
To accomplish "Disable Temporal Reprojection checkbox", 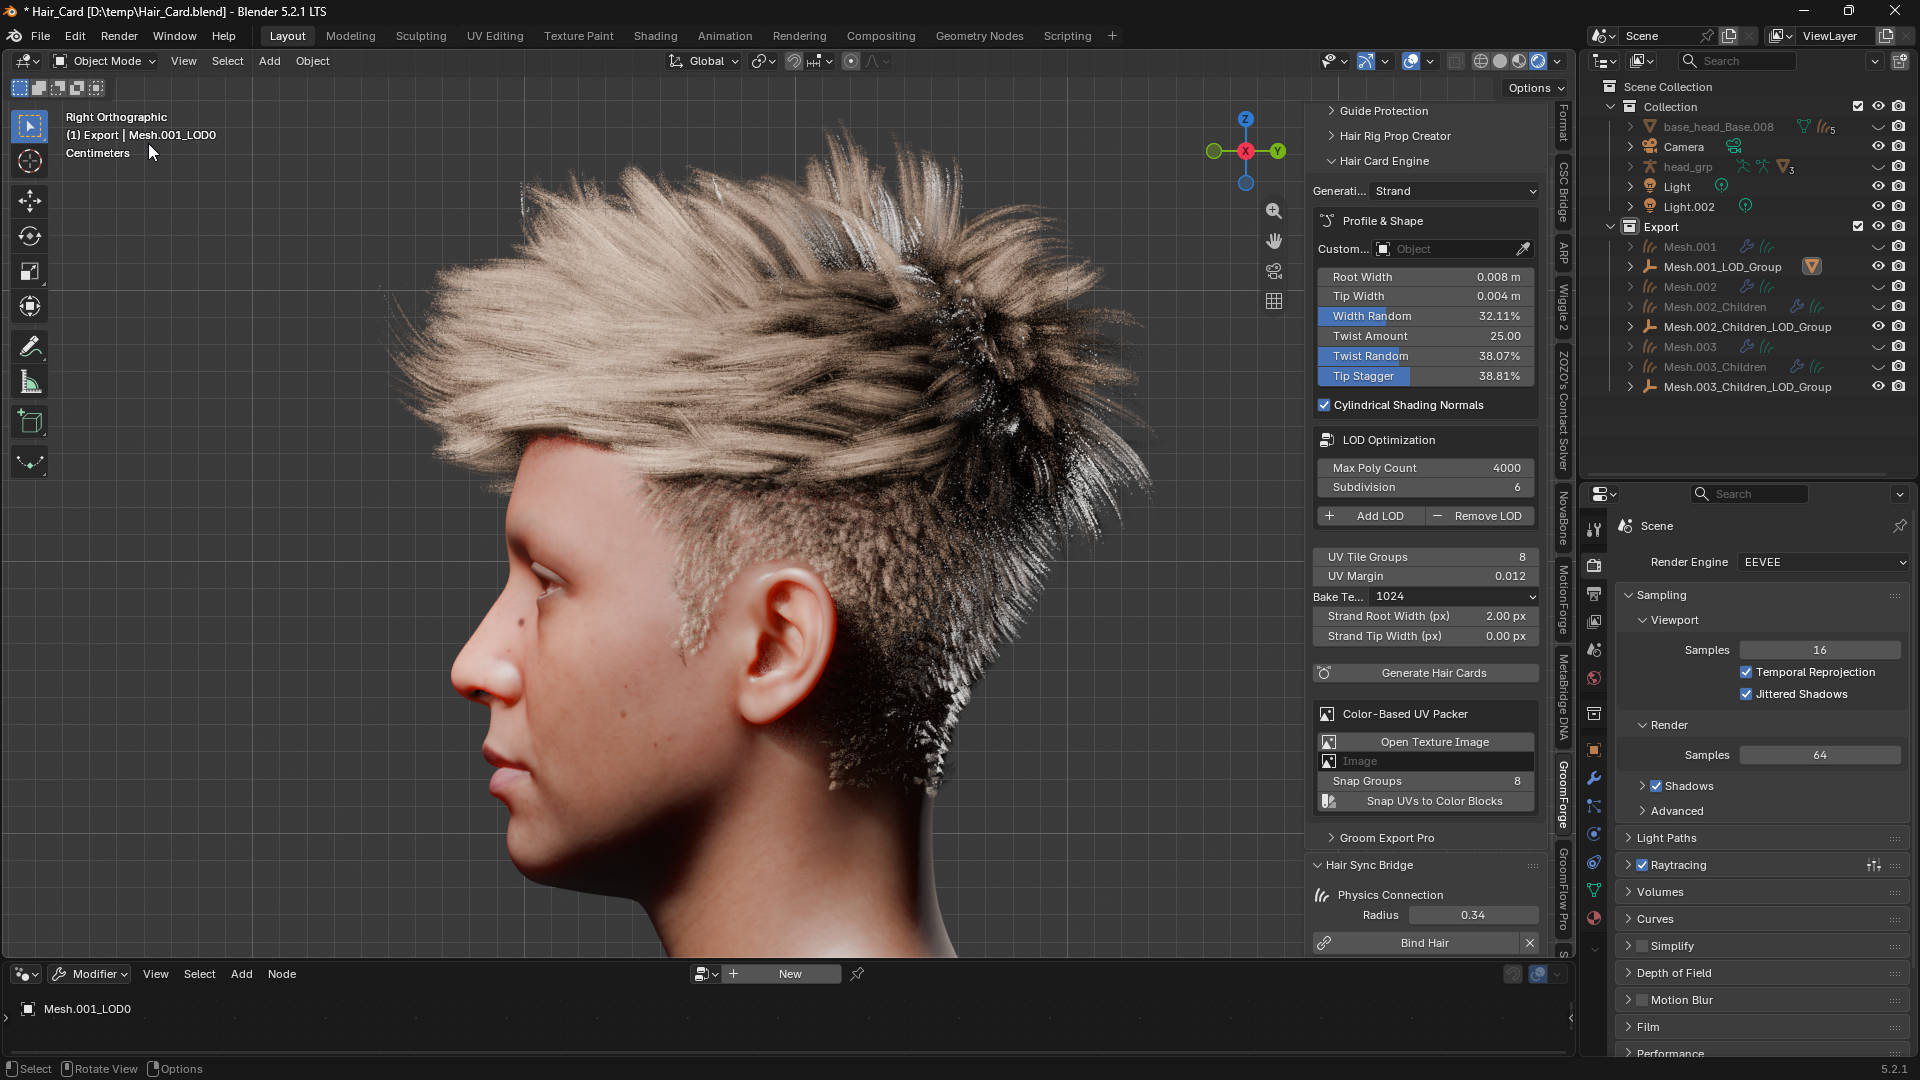I will tap(1746, 672).
